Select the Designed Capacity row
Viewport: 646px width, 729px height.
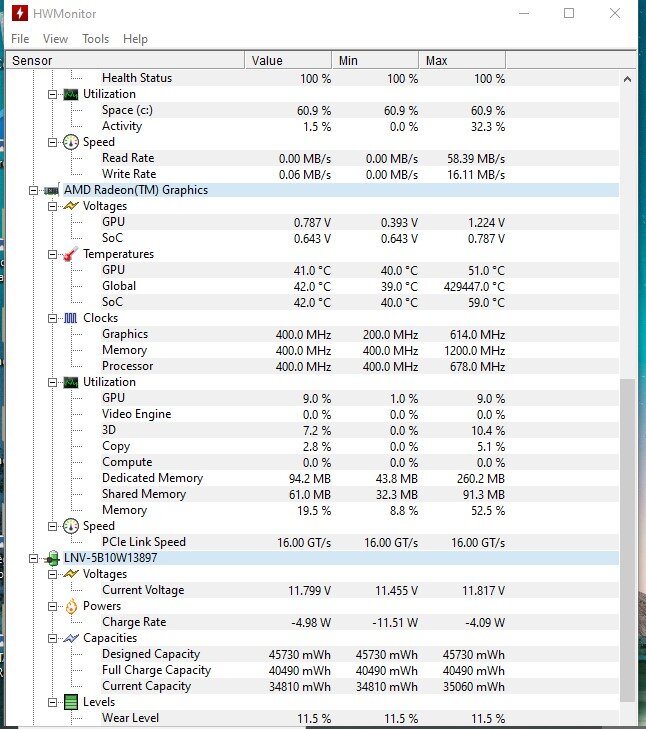[360, 655]
